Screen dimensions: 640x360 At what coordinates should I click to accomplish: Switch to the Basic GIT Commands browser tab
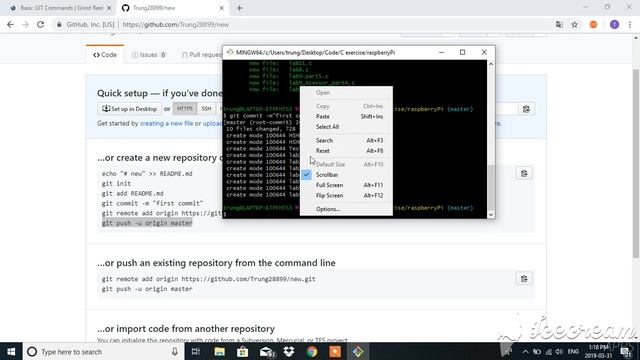[x=61, y=8]
